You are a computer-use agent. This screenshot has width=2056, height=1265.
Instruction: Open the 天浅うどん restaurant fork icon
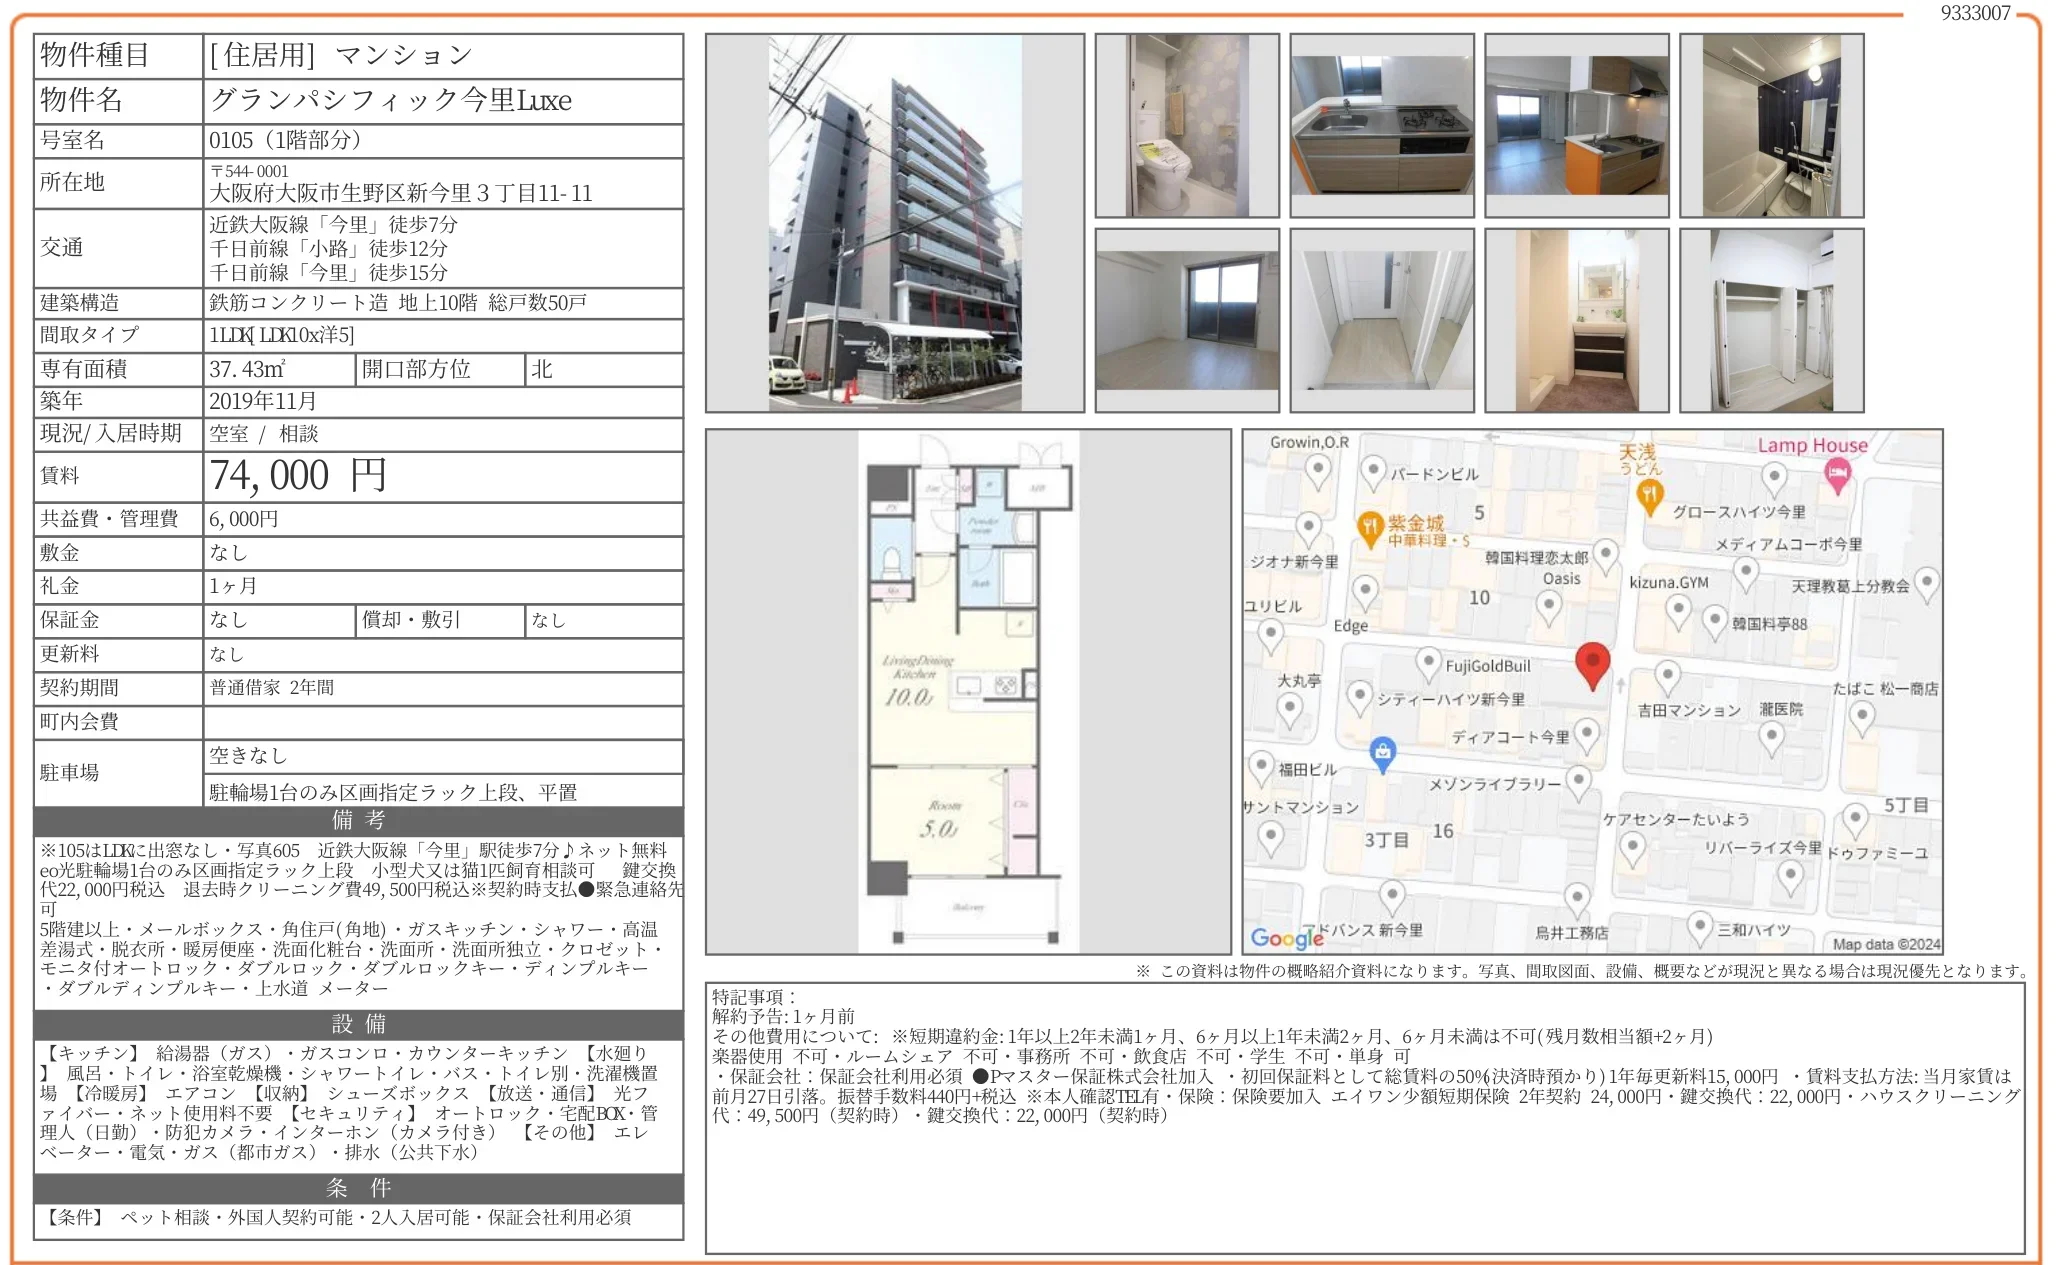[x=1649, y=495]
